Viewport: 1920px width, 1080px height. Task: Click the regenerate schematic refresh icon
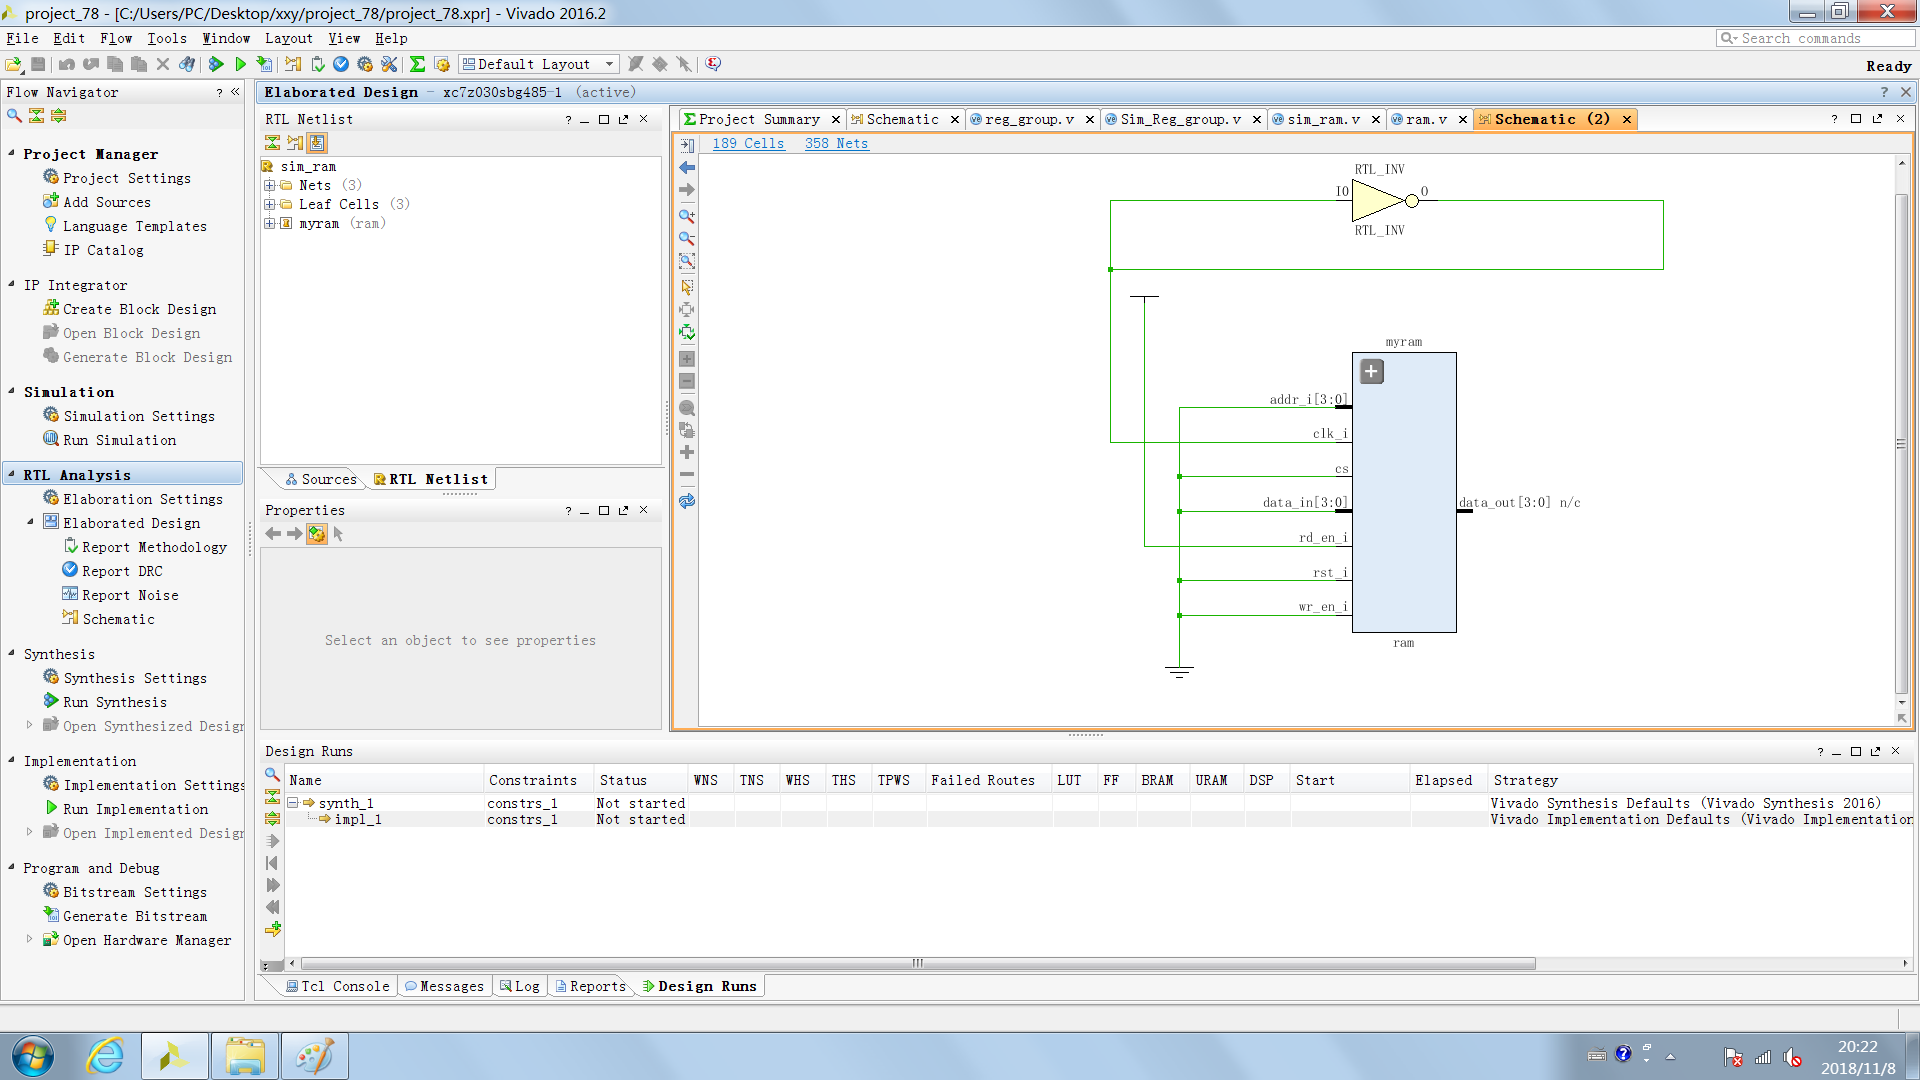686,501
